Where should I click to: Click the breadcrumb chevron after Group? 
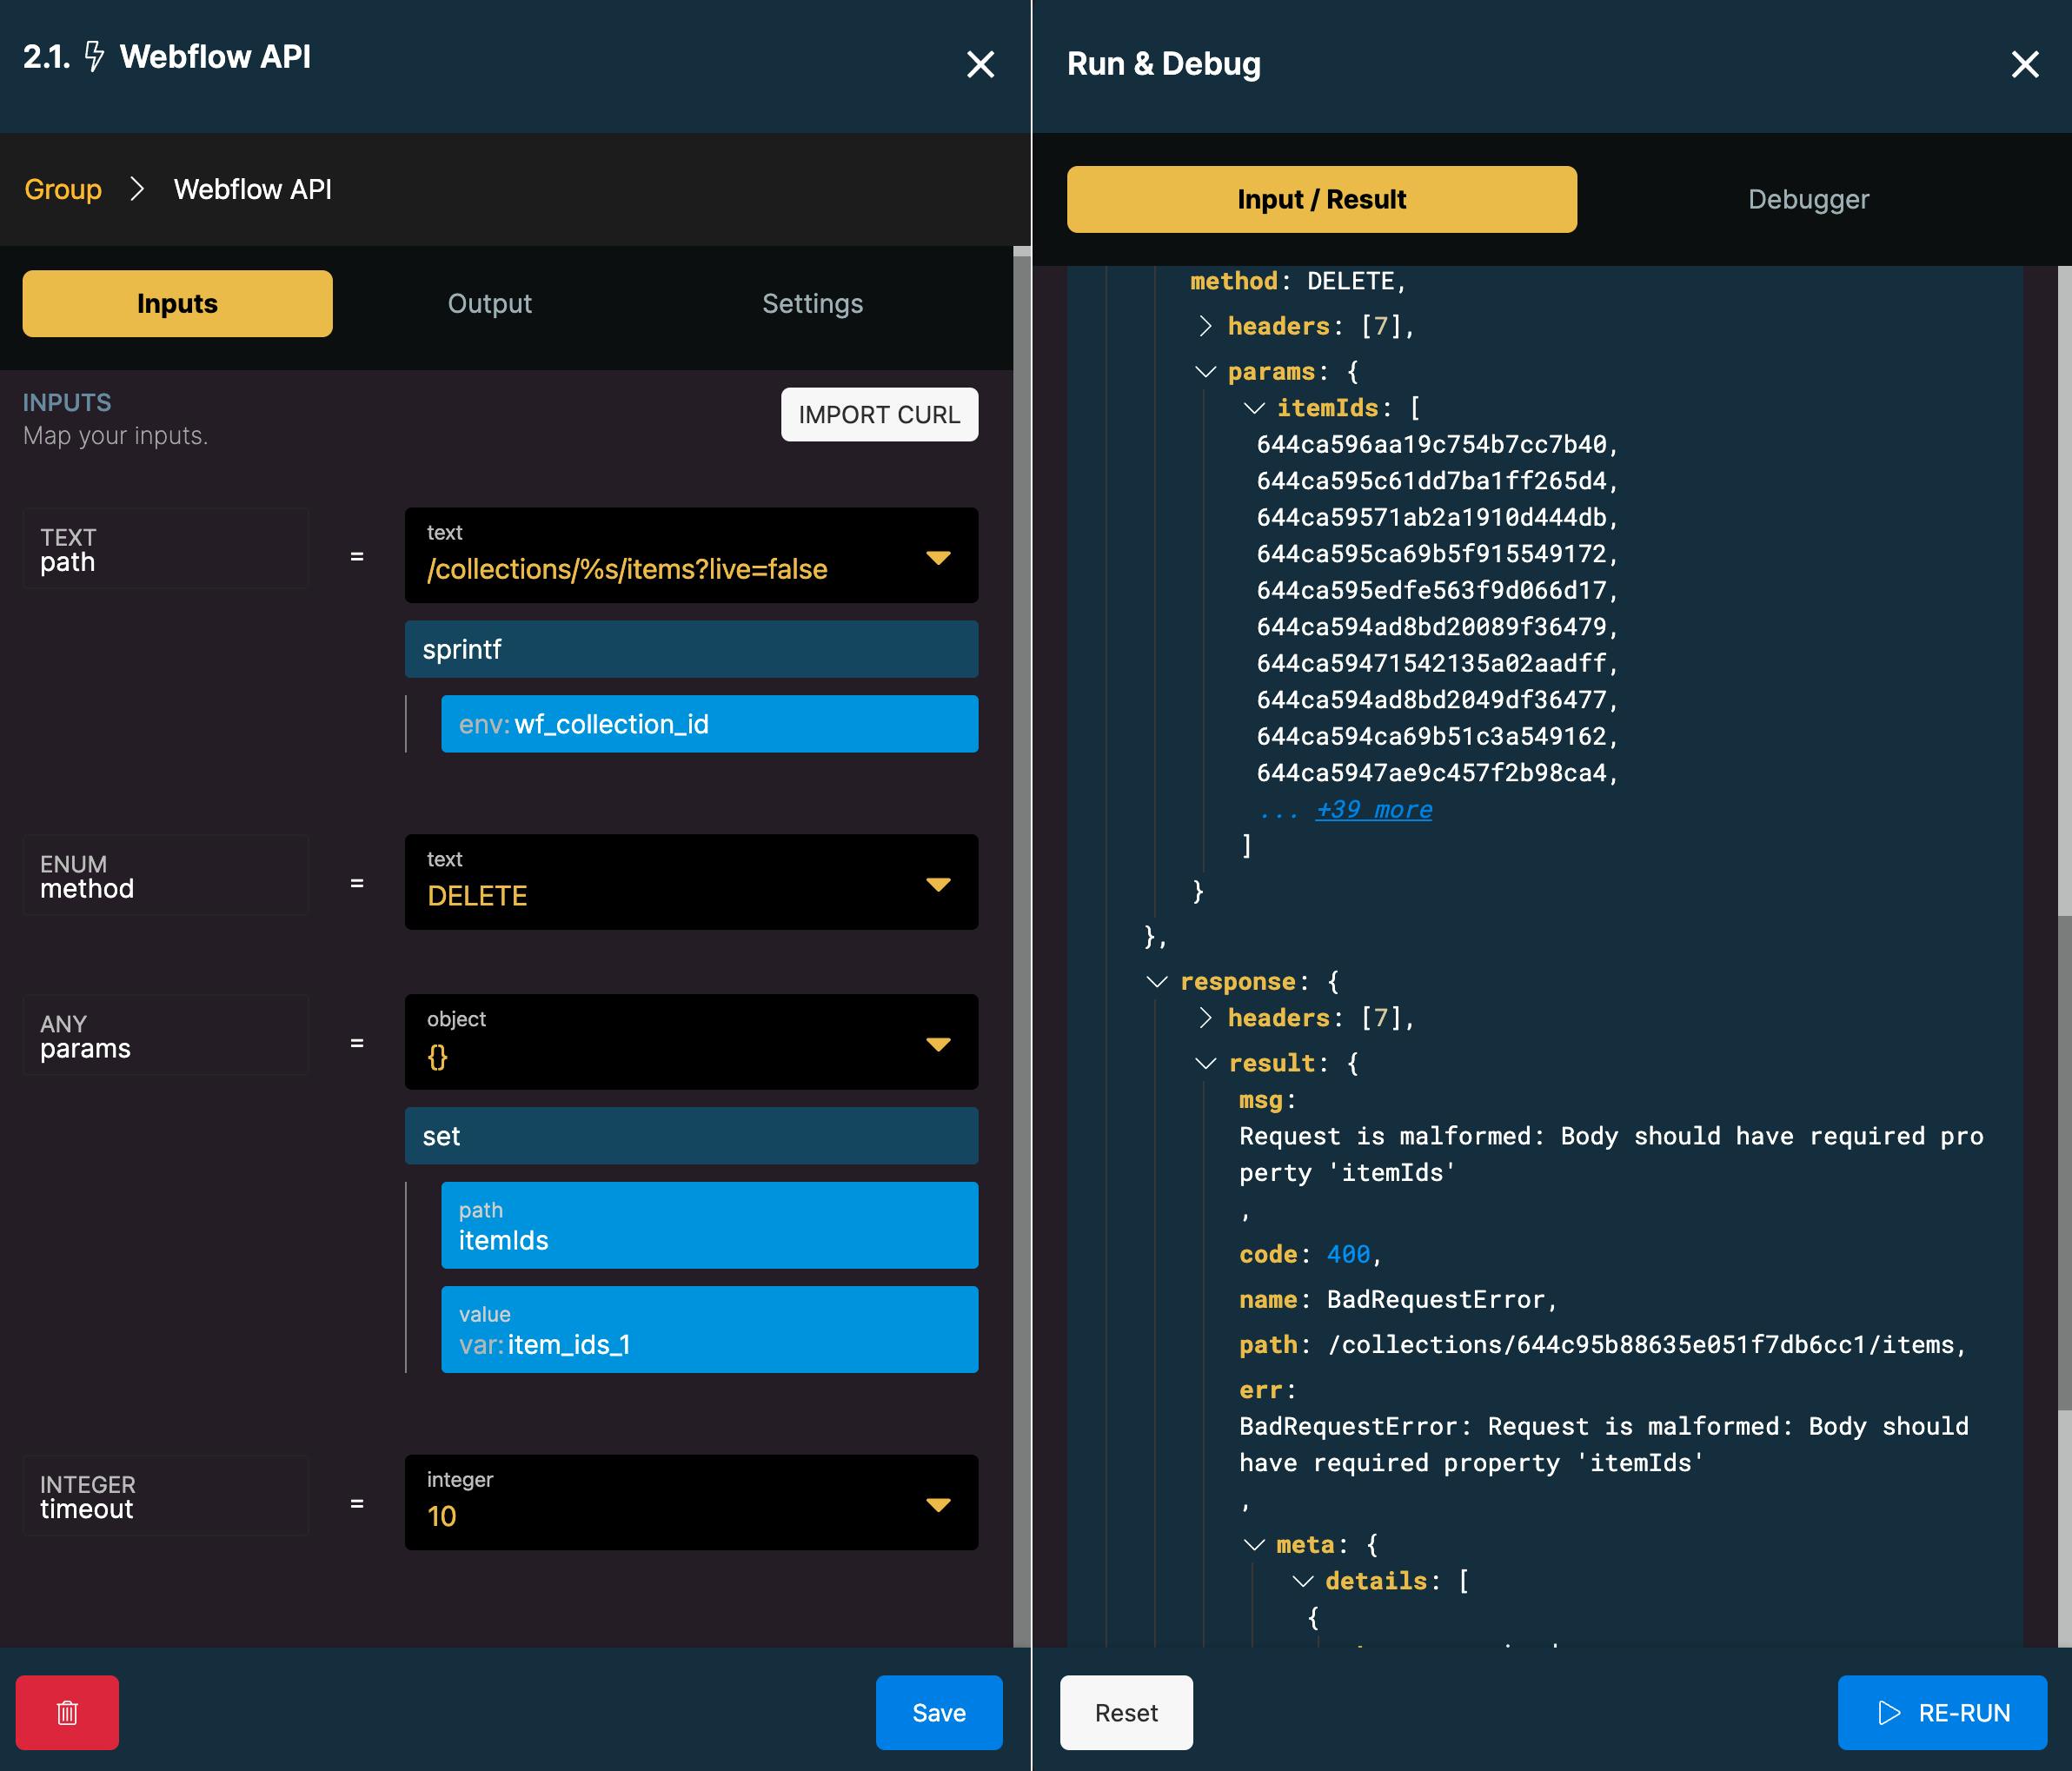click(x=138, y=189)
